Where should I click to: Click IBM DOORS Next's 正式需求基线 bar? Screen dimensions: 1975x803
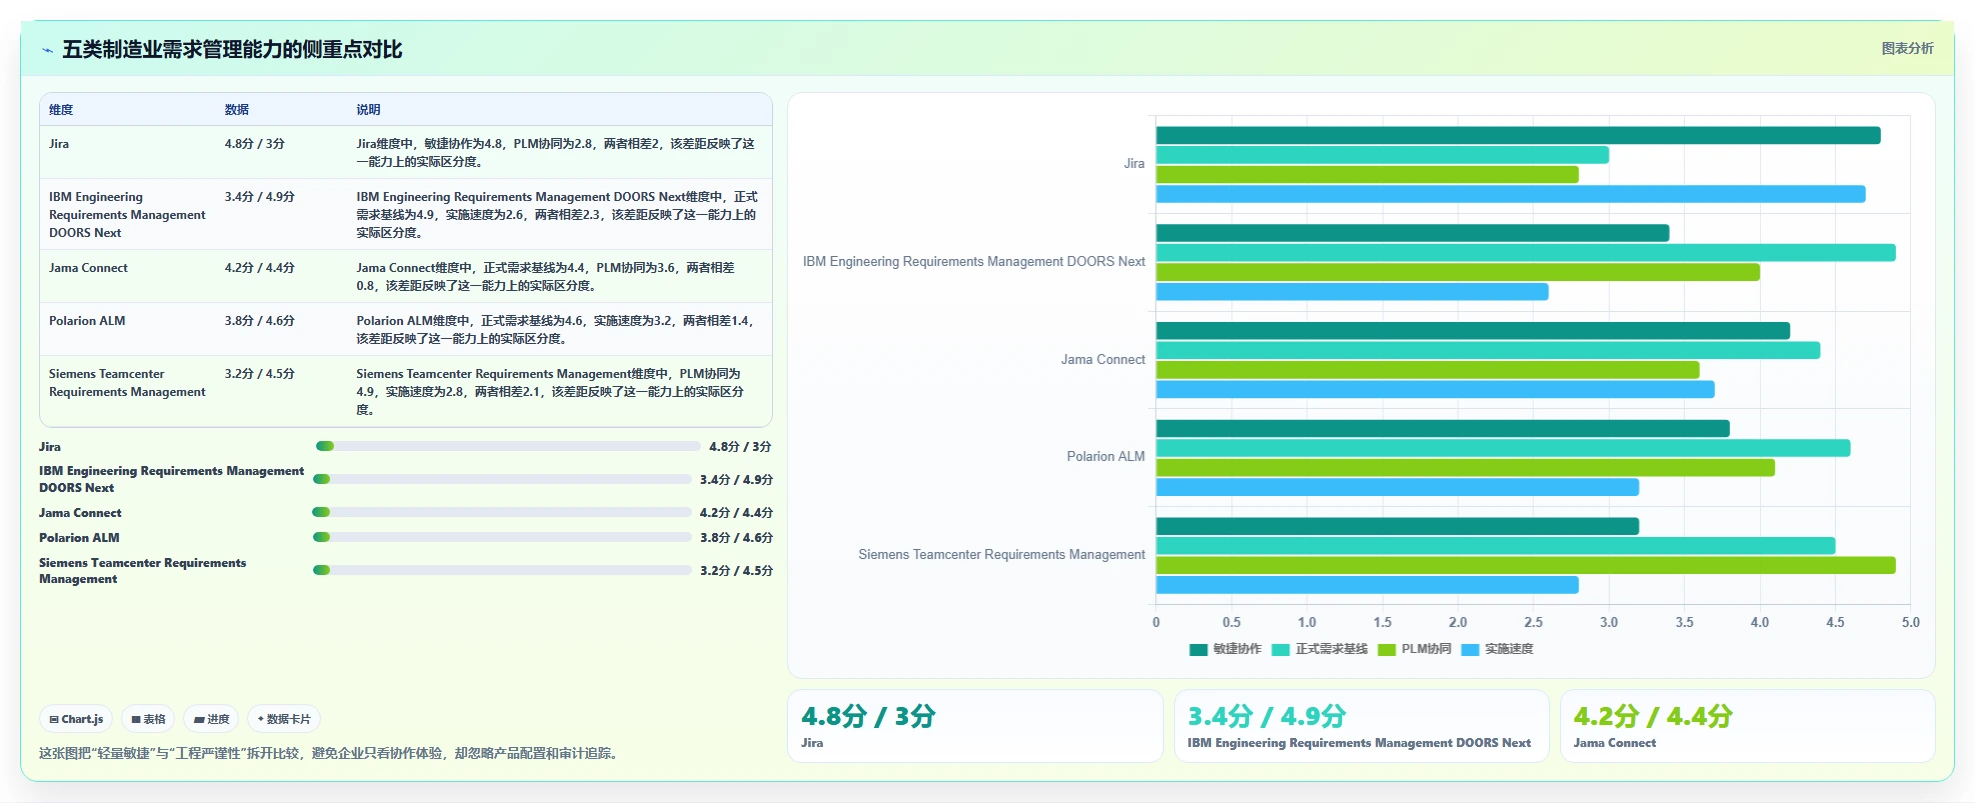[x=1526, y=253]
